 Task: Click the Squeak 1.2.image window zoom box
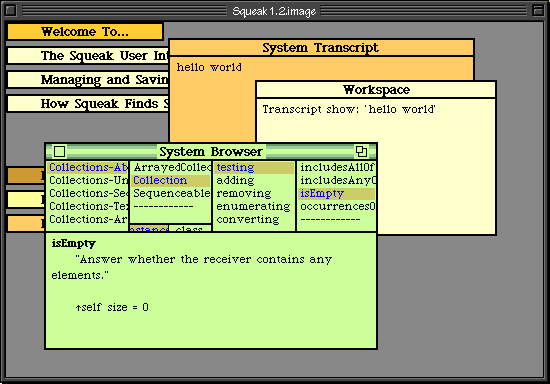(538, 11)
